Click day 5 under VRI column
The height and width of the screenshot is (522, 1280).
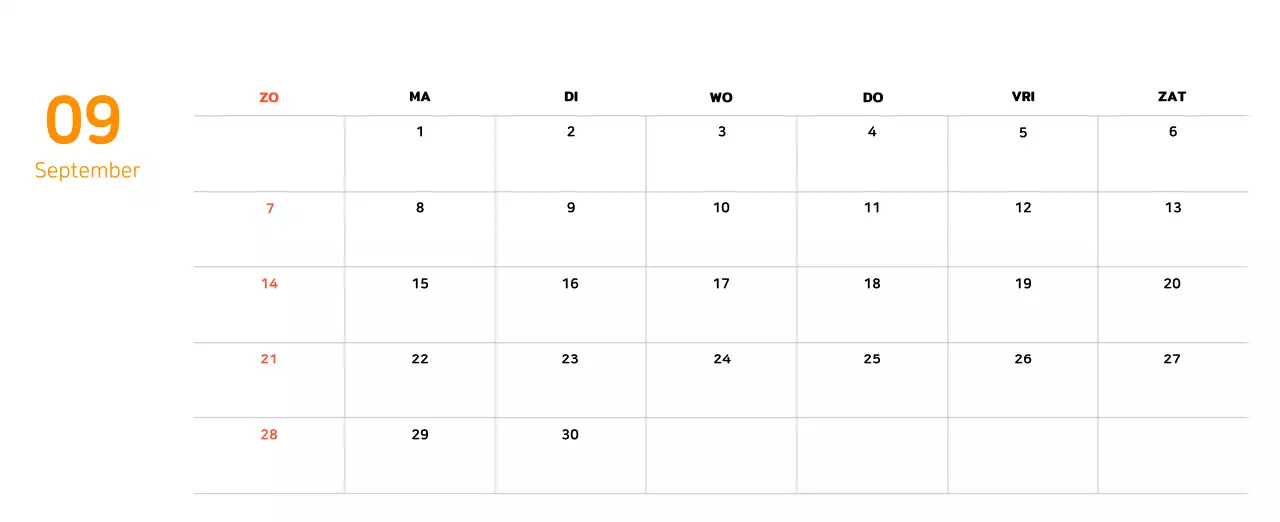(x=1022, y=133)
